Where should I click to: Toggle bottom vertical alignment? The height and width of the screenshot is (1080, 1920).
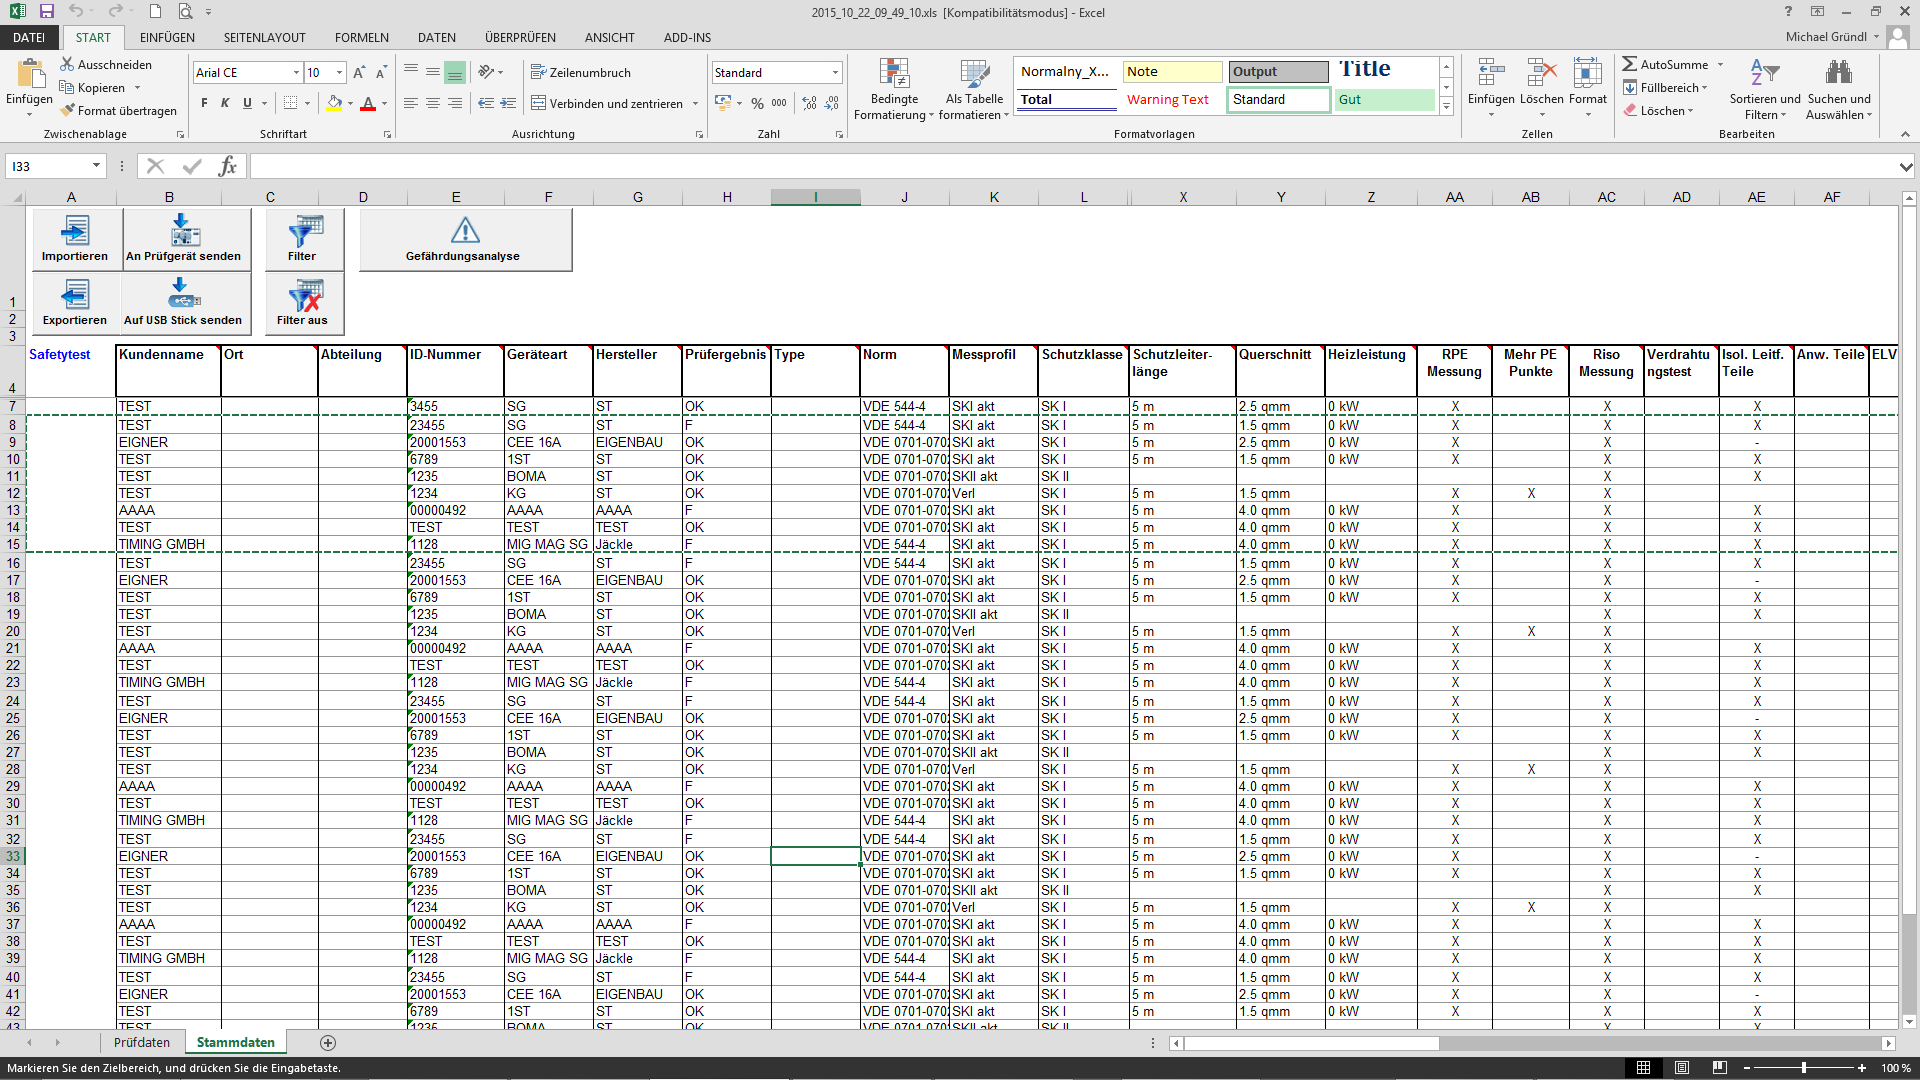click(455, 73)
